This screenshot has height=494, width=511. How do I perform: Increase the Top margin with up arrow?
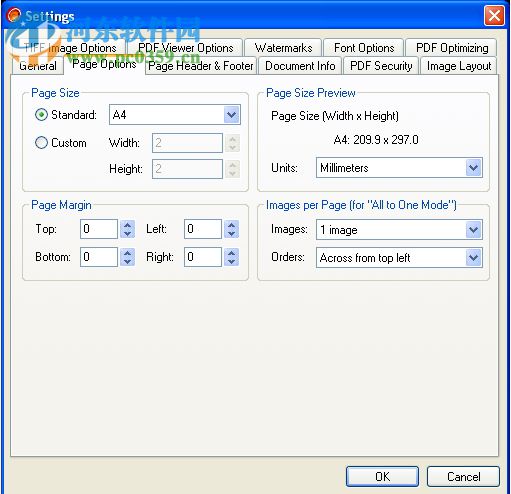pyautogui.click(x=127, y=225)
